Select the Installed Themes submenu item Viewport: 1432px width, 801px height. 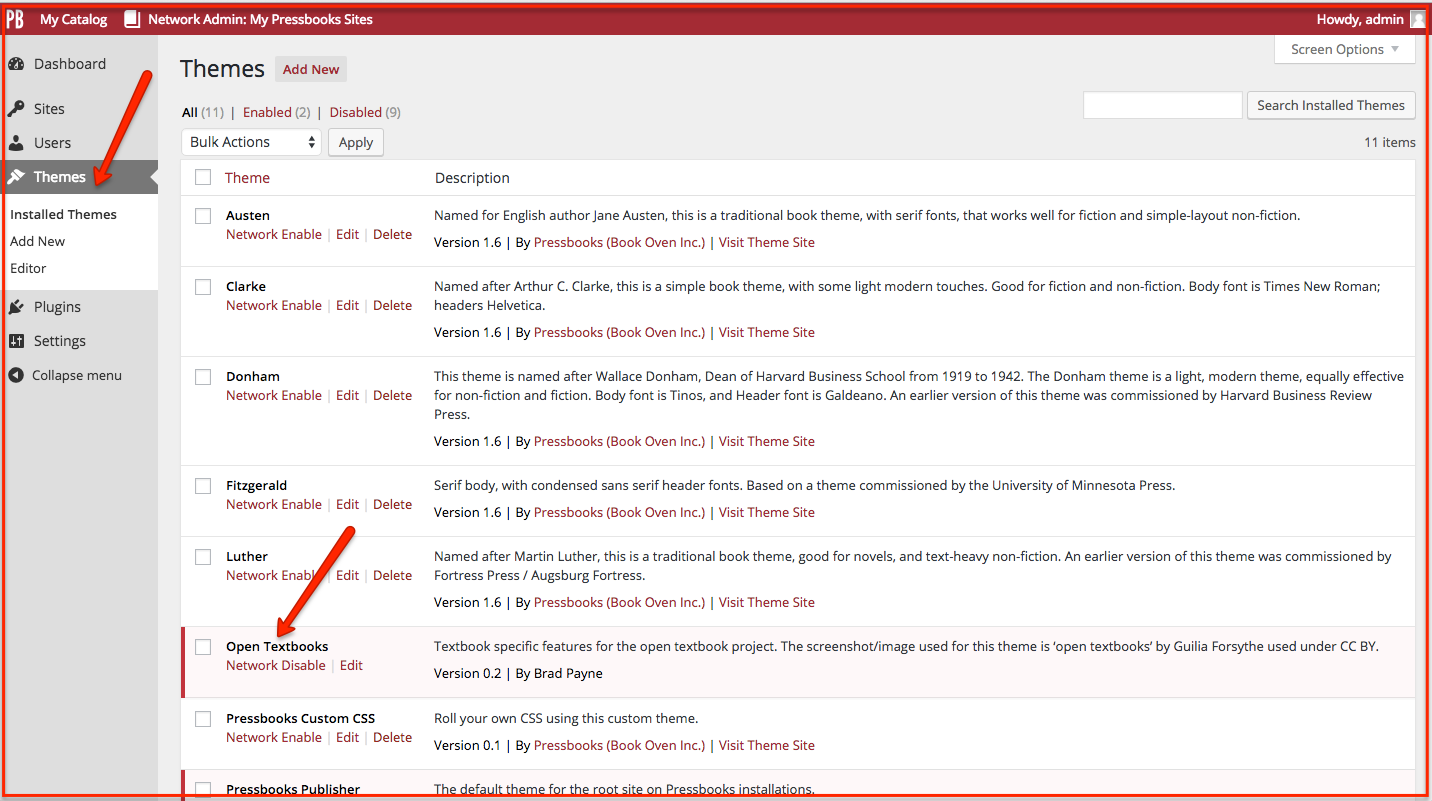(x=63, y=214)
